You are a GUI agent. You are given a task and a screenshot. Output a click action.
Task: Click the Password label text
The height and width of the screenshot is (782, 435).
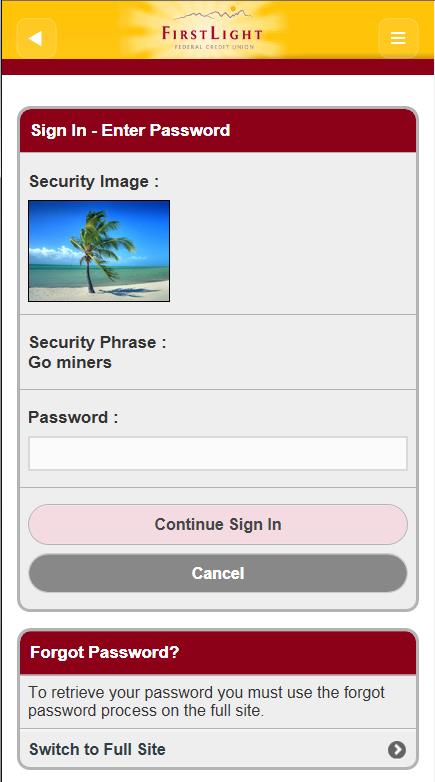(x=73, y=417)
